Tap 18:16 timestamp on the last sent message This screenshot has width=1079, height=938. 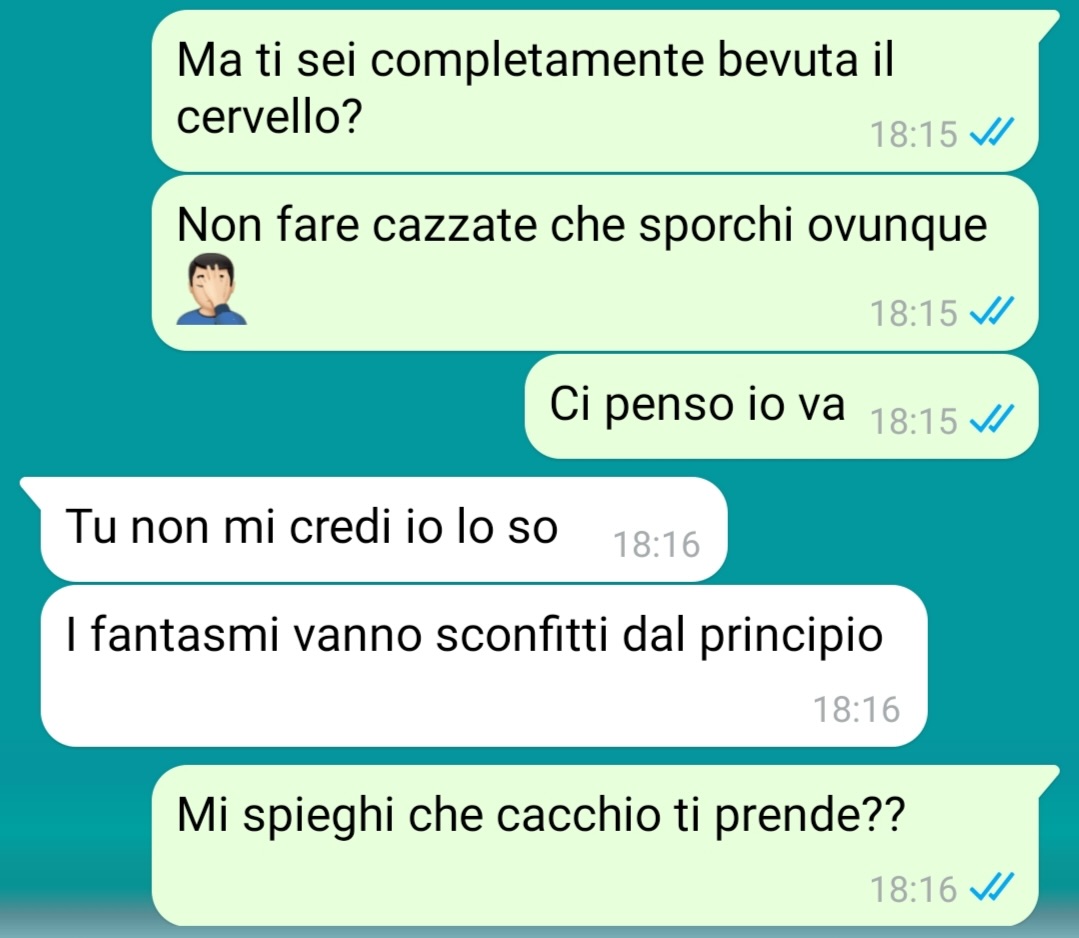(914, 888)
